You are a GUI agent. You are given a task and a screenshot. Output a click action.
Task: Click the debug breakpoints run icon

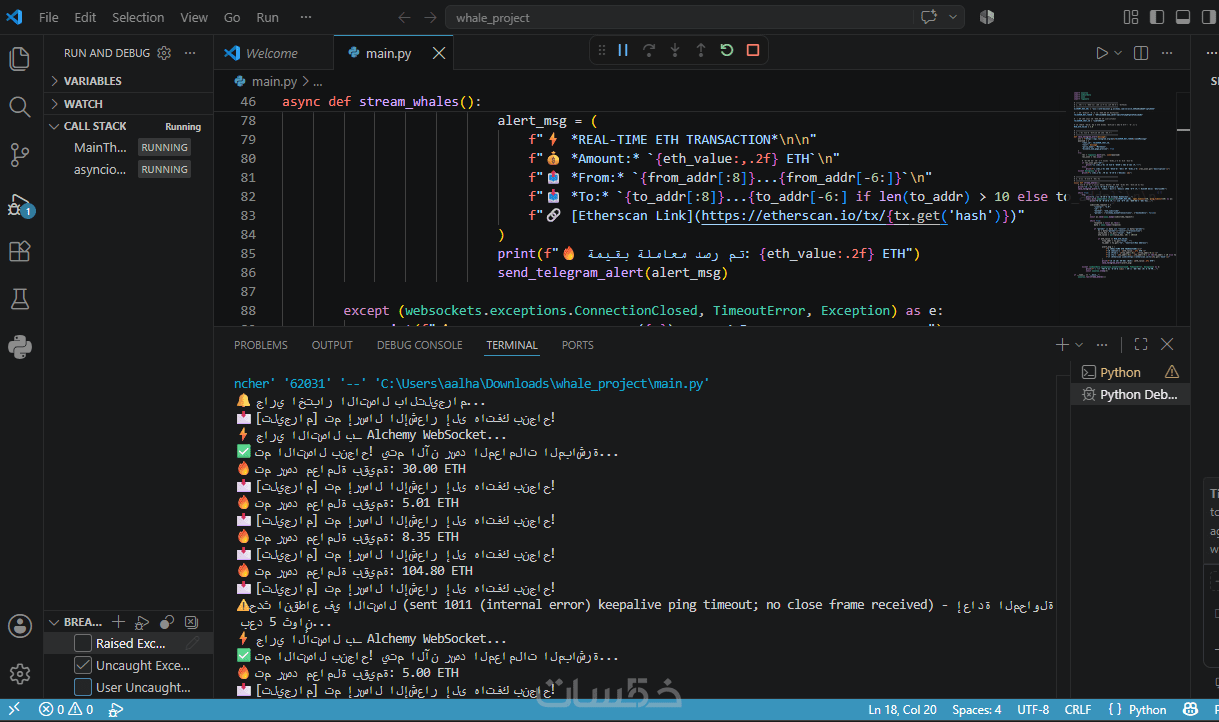click(142, 621)
